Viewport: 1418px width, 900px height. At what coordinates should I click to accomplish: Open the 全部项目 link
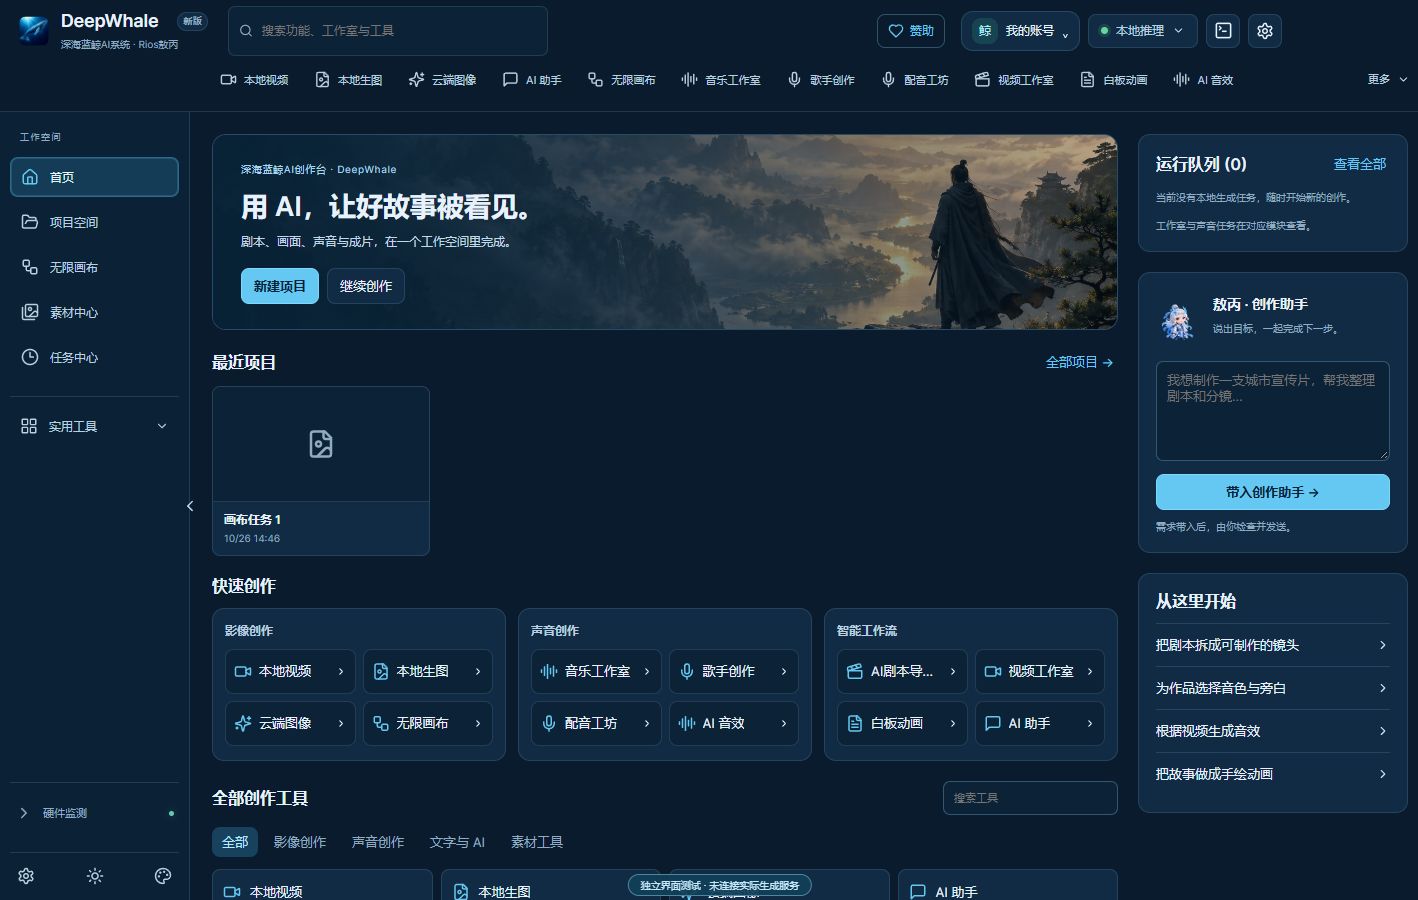tap(1079, 362)
